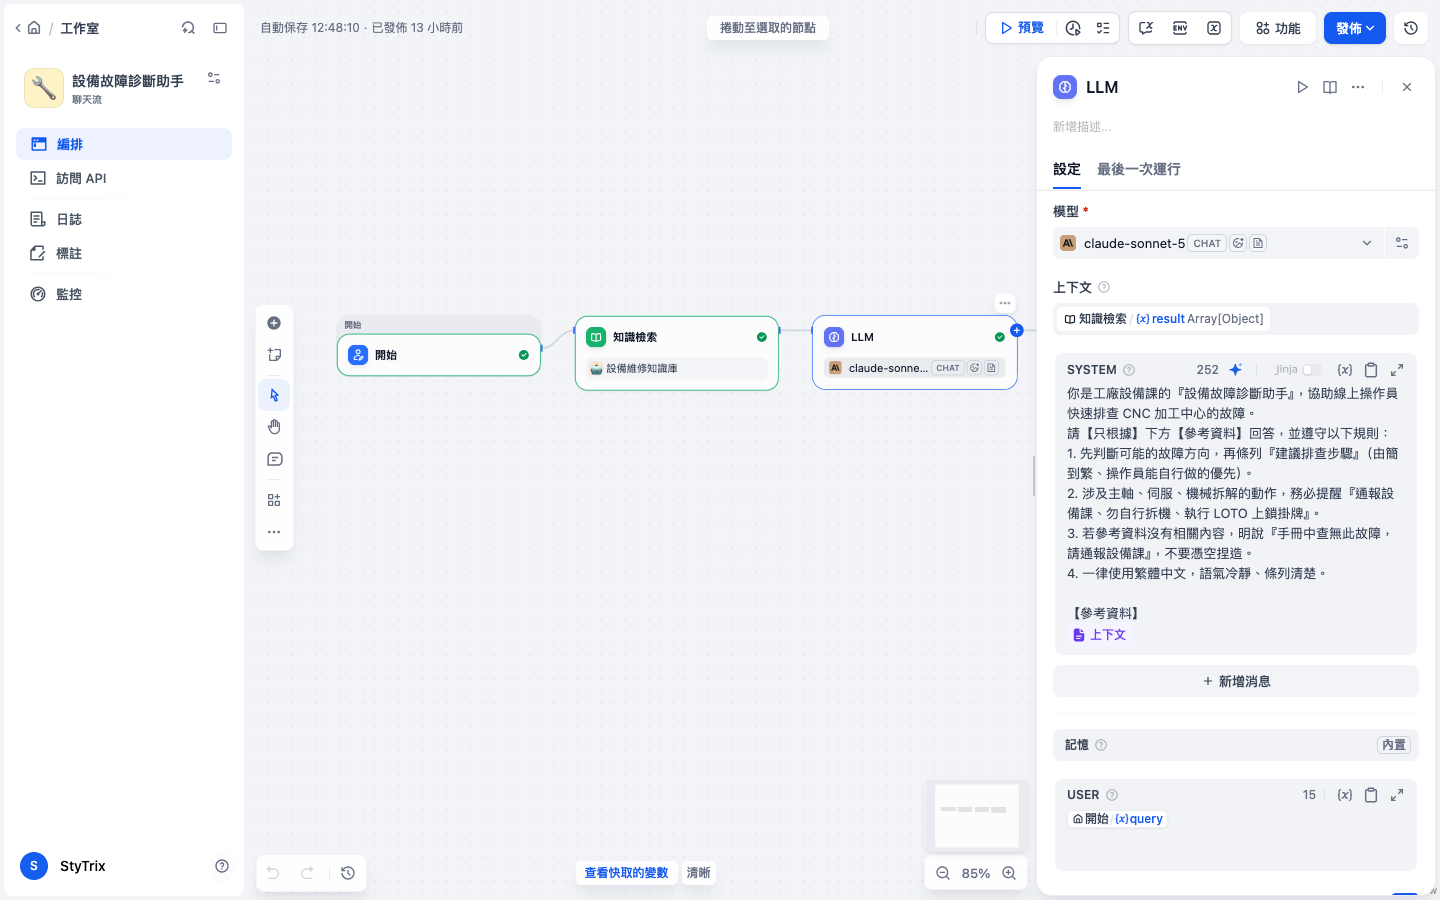Open conversation variables icon
1440x900 pixels.
[x=1146, y=28]
